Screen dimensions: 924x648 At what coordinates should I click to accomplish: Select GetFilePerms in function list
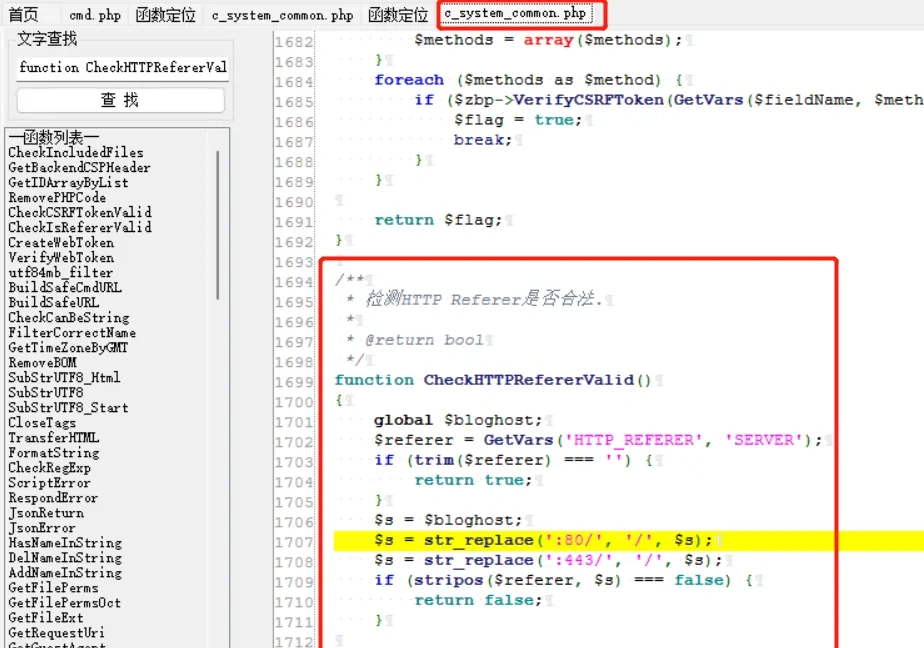tap(53, 587)
